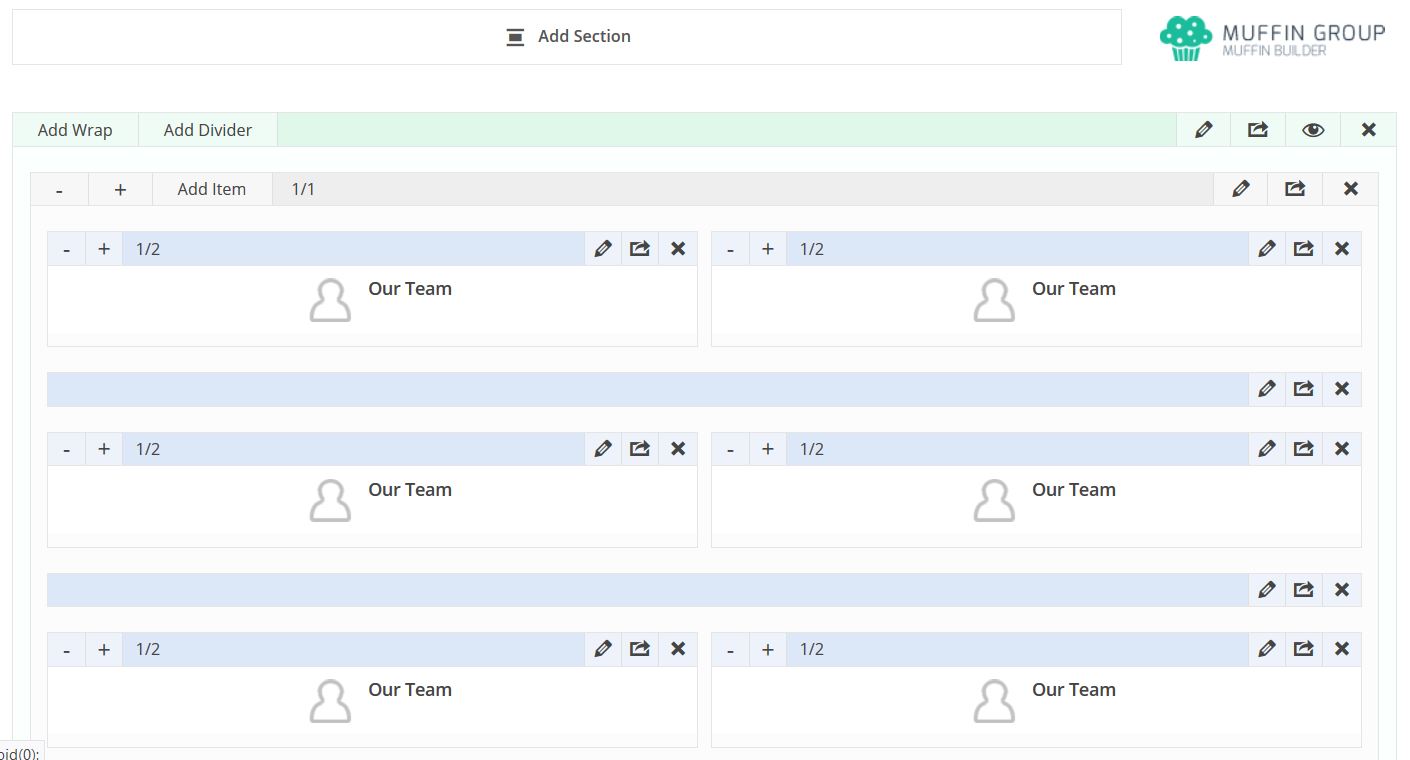Increase the 1/1 wrap size with plus
Image resolution: width=1410 pixels, height=760 pixels.
click(x=120, y=189)
